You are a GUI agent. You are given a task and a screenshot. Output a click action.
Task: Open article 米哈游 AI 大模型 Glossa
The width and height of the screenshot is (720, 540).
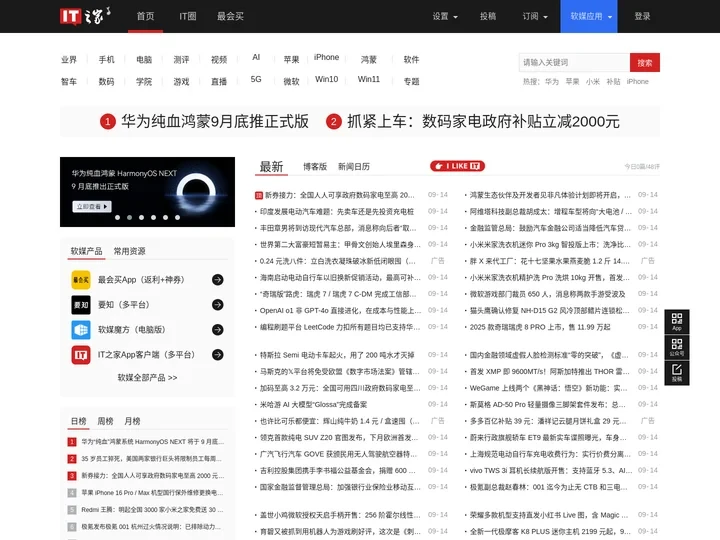(x=313, y=405)
